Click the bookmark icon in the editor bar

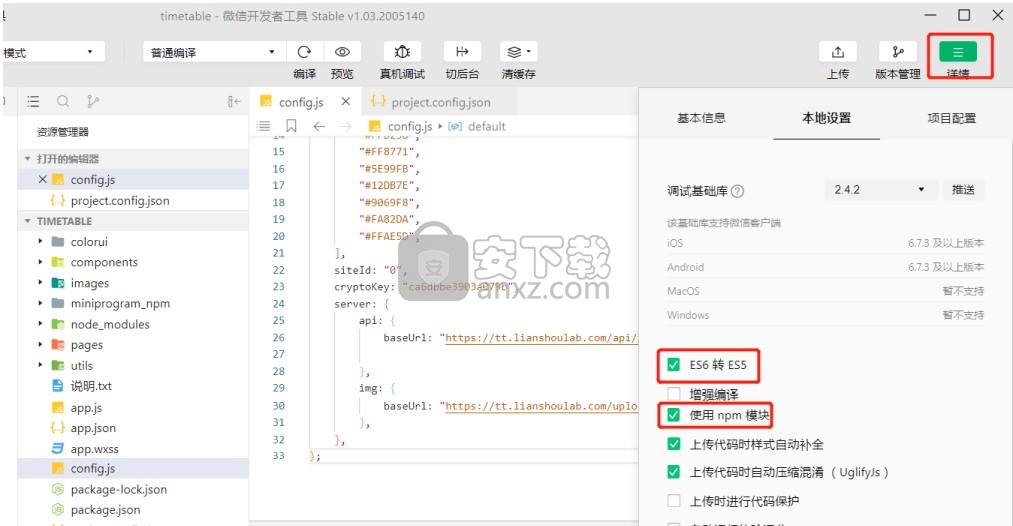(x=291, y=126)
